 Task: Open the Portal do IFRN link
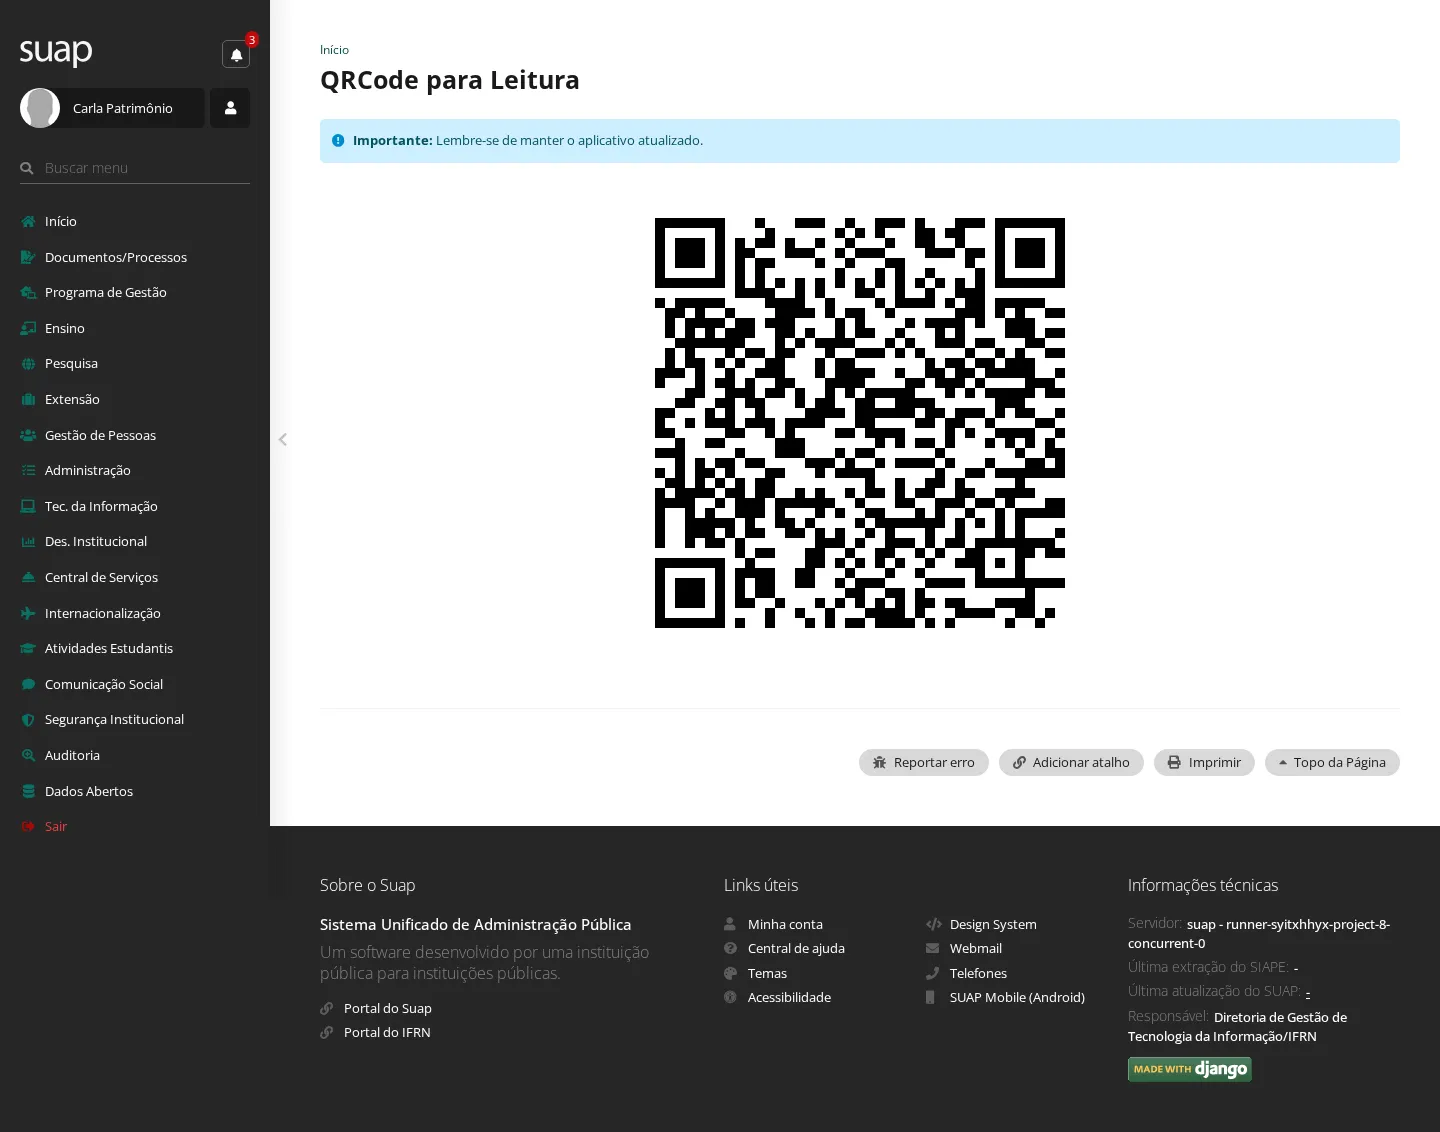coord(387,1032)
